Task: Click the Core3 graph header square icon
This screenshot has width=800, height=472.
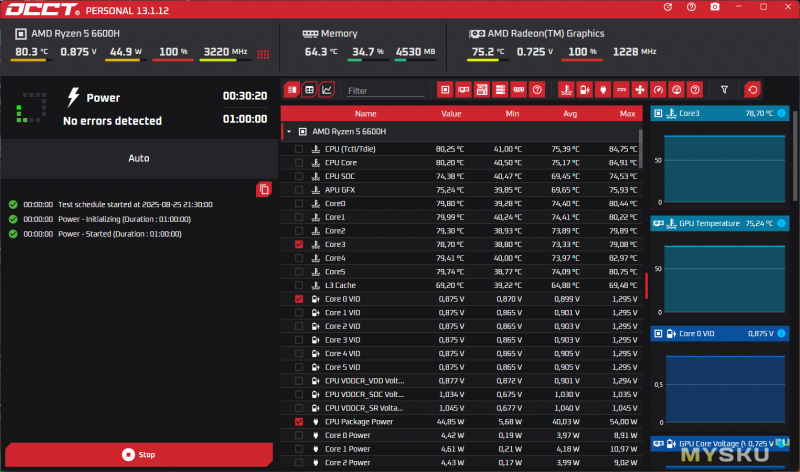Action: click(658, 113)
